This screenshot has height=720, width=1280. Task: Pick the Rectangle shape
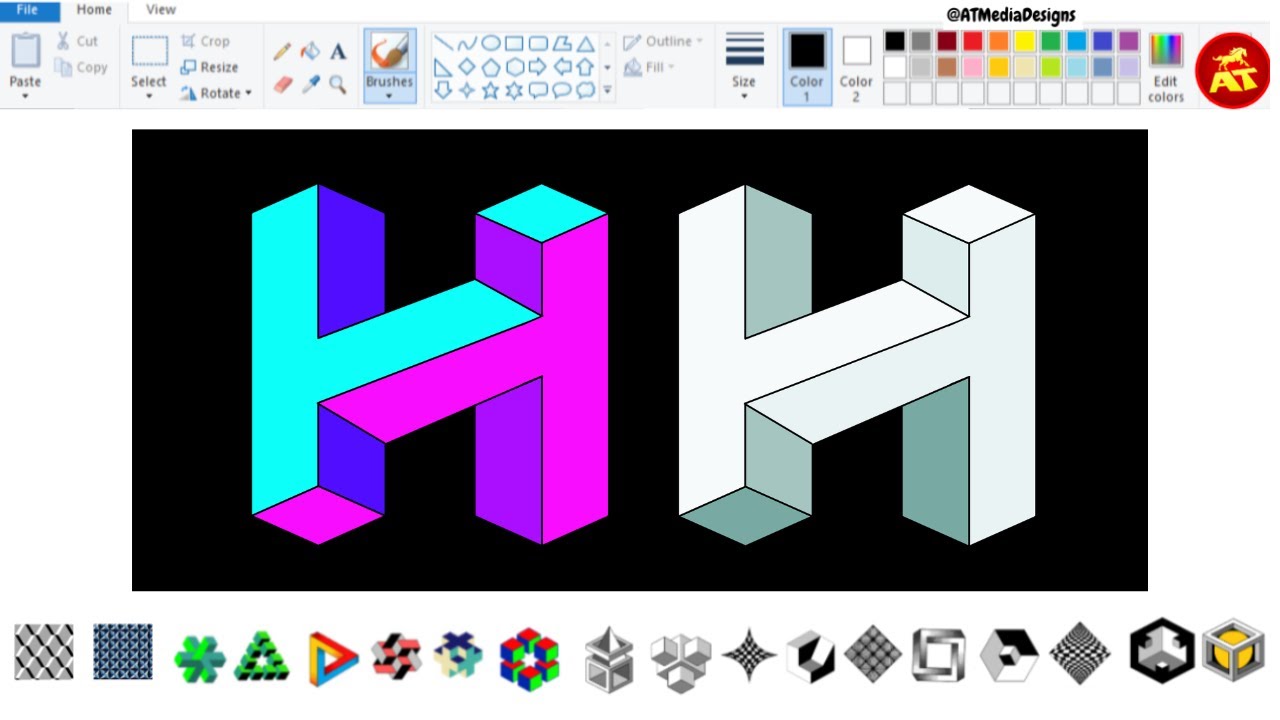point(514,43)
